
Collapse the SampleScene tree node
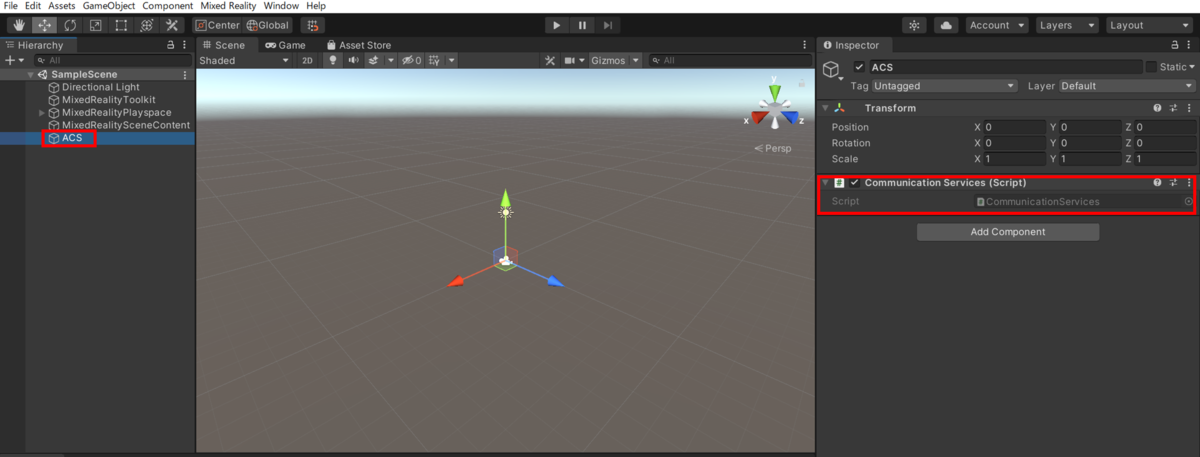coord(30,74)
